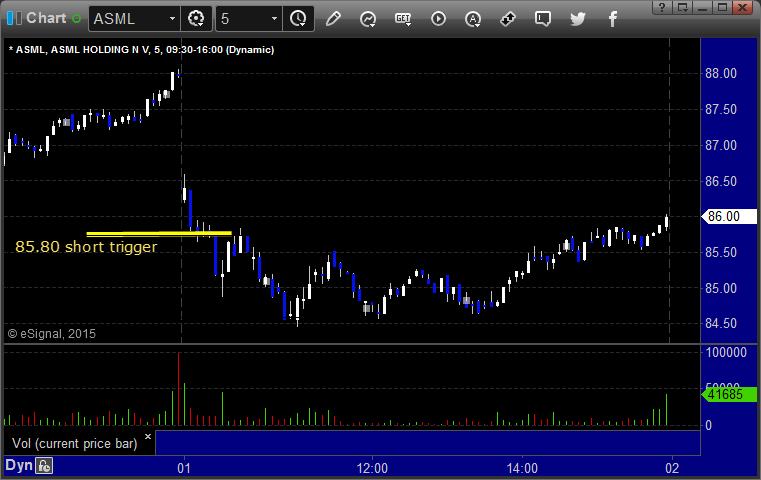Viewport: 761px width, 480px height.
Task: Click the 87.50 price axis label
Action: click(x=721, y=109)
